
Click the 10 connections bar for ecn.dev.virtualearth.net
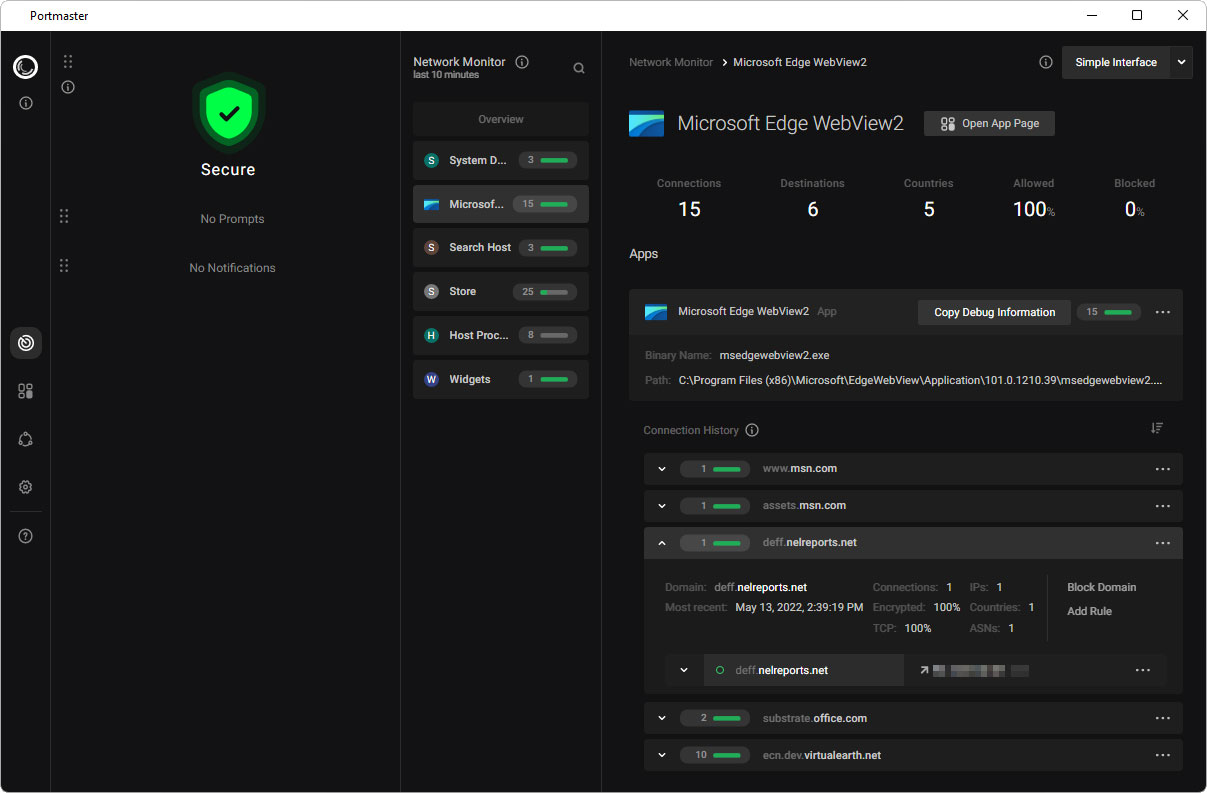[x=715, y=755]
